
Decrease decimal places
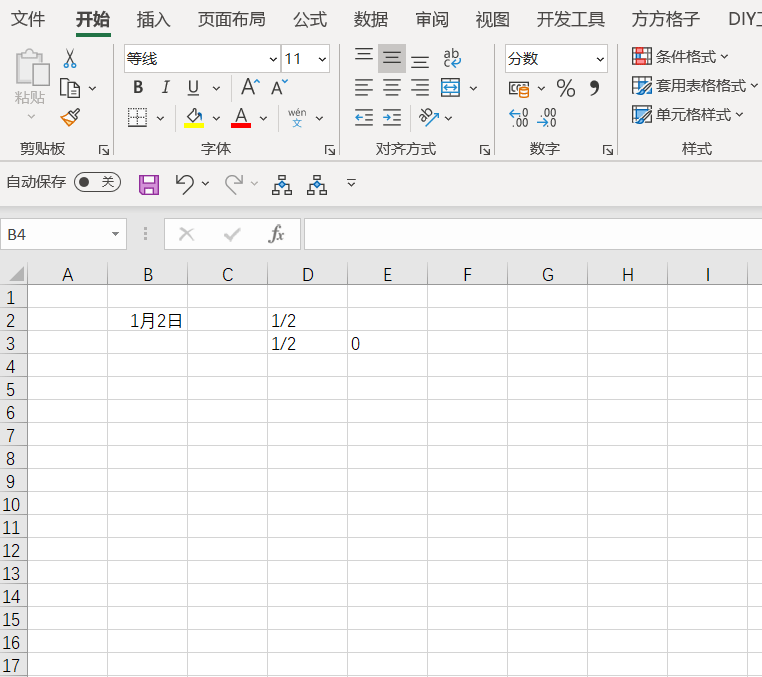[x=547, y=118]
